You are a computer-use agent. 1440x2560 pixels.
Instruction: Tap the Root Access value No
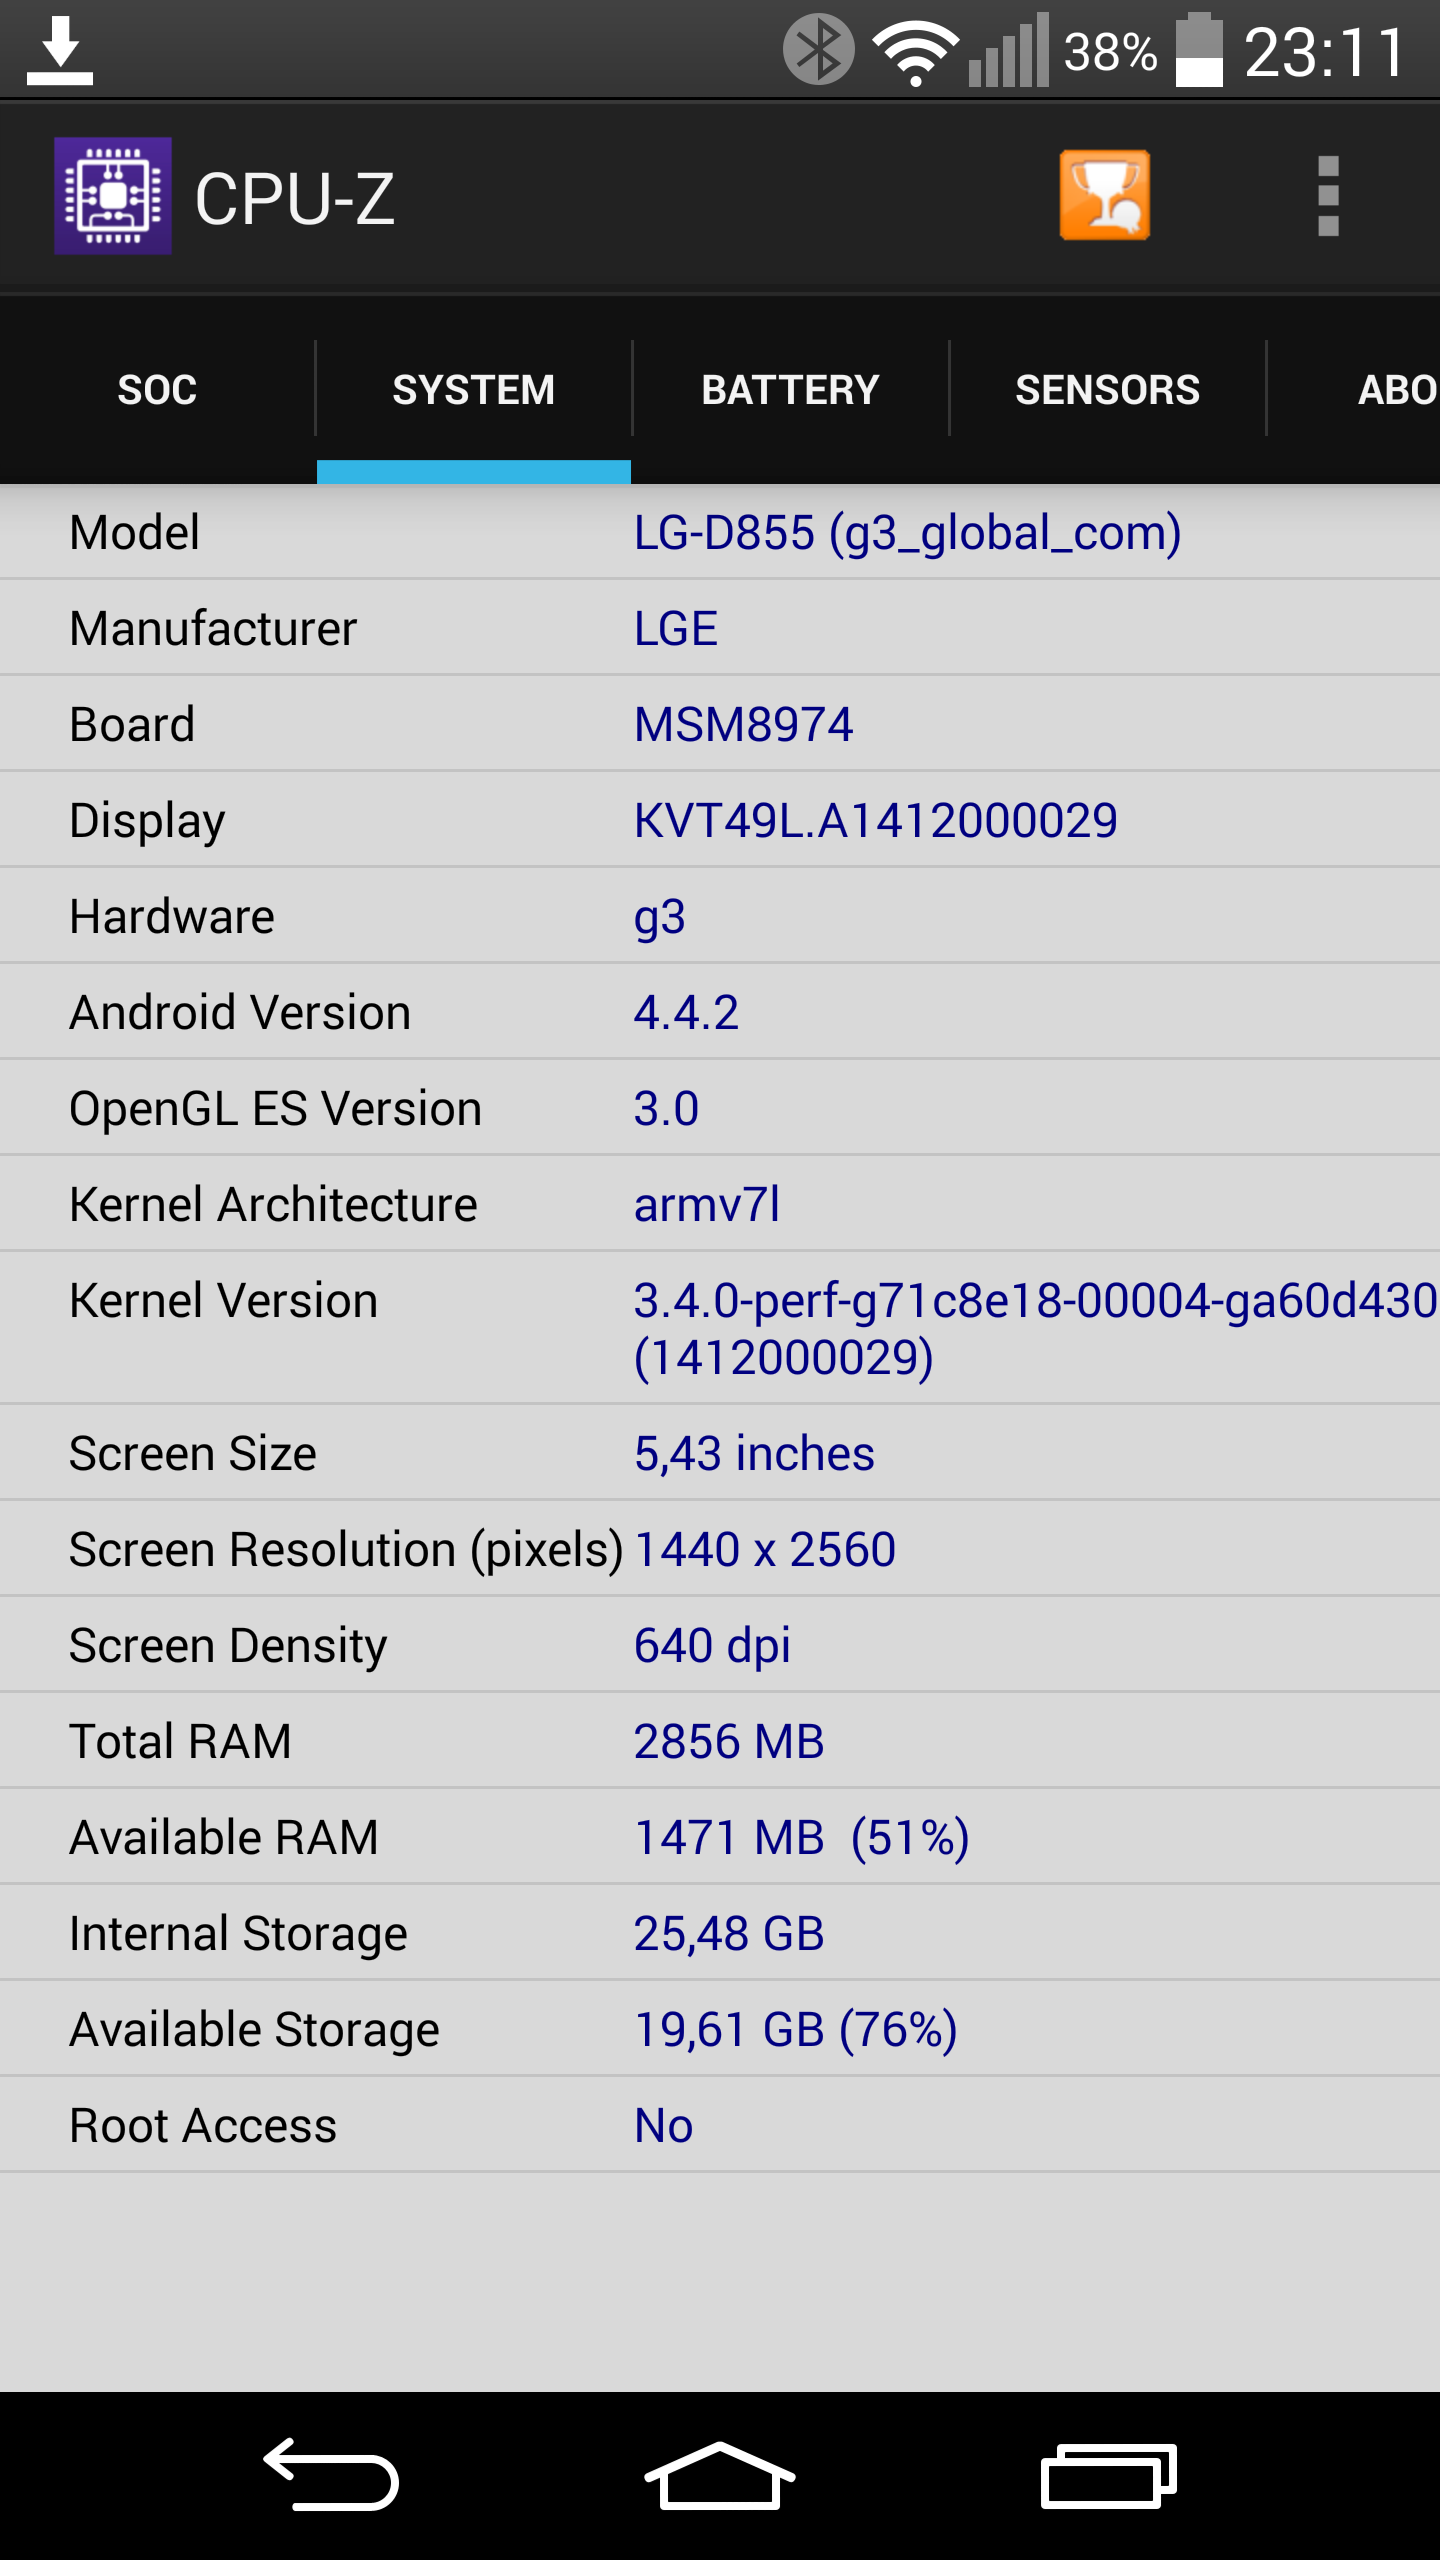pos(663,2126)
